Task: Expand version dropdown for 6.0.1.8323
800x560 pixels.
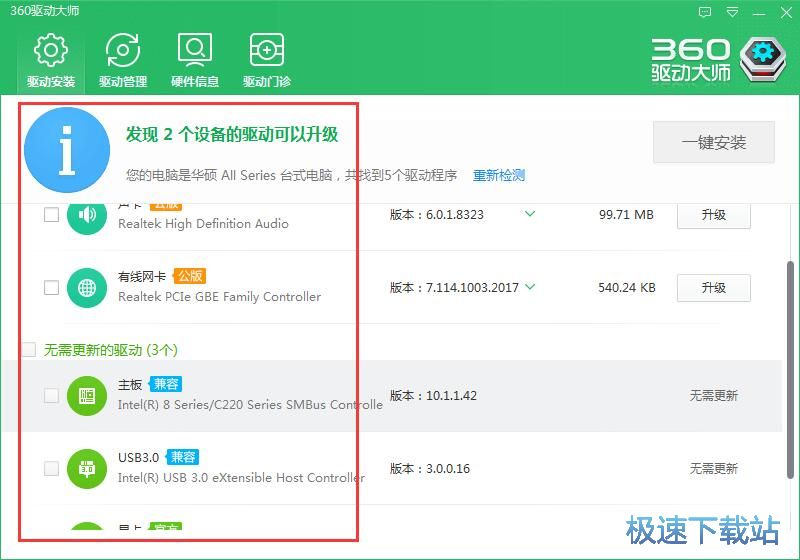Action: pyautogui.click(x=530, y=214)
